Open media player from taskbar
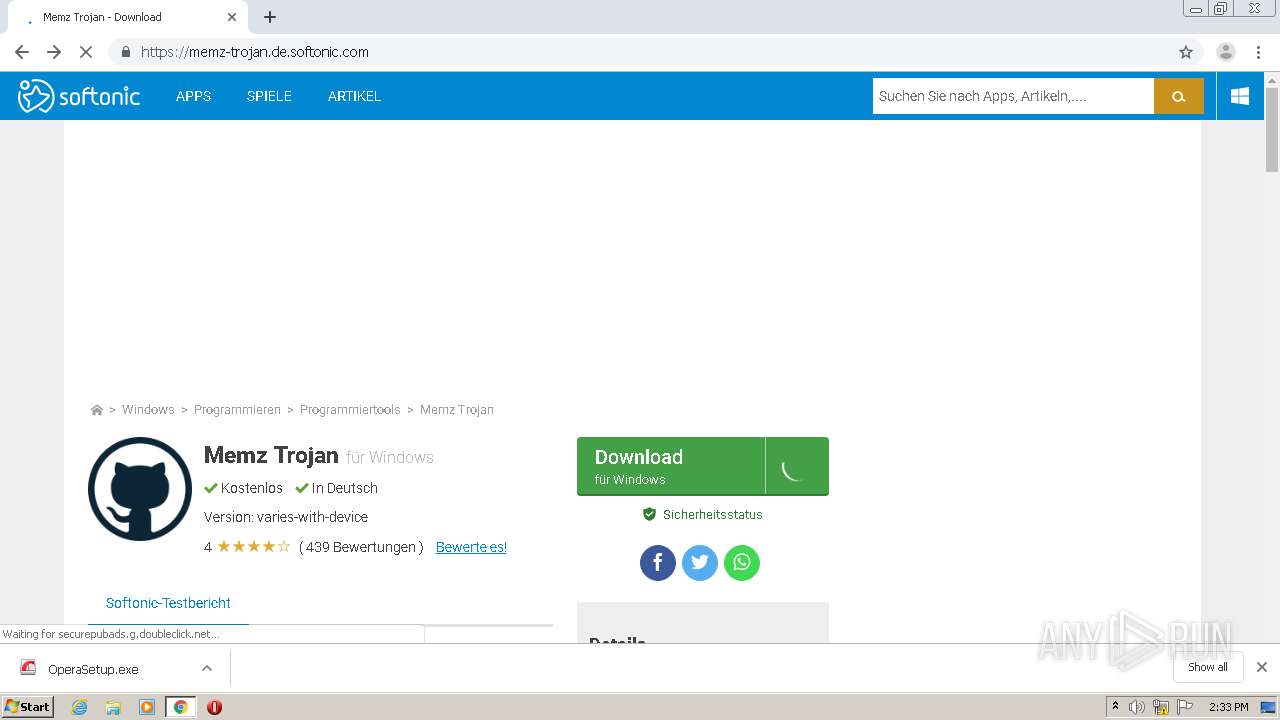 147,707
